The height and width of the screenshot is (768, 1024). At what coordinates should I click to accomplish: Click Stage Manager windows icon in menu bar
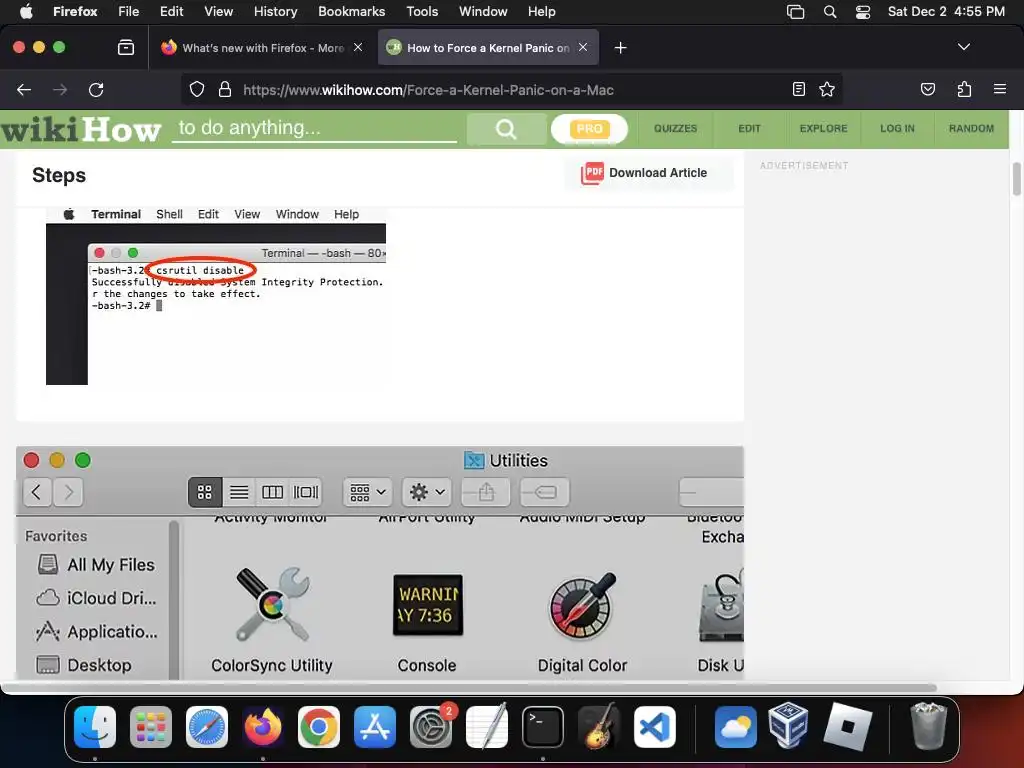(x=795, y=12)
